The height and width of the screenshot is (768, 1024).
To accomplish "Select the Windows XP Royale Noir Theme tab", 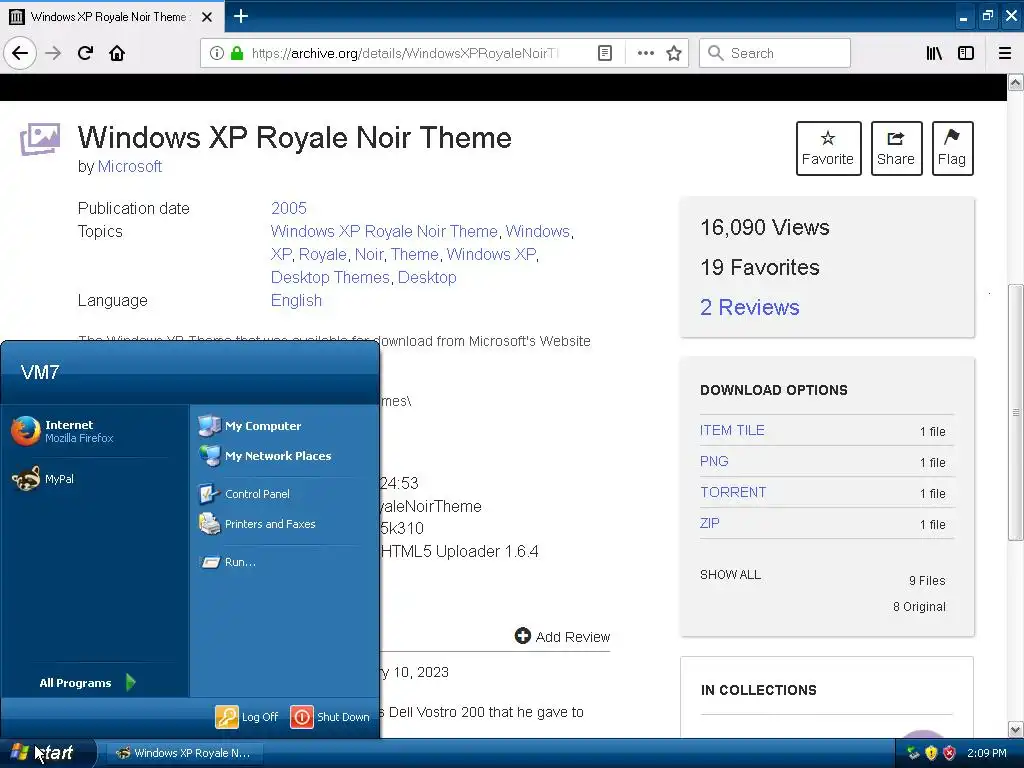I will point(112,16).
